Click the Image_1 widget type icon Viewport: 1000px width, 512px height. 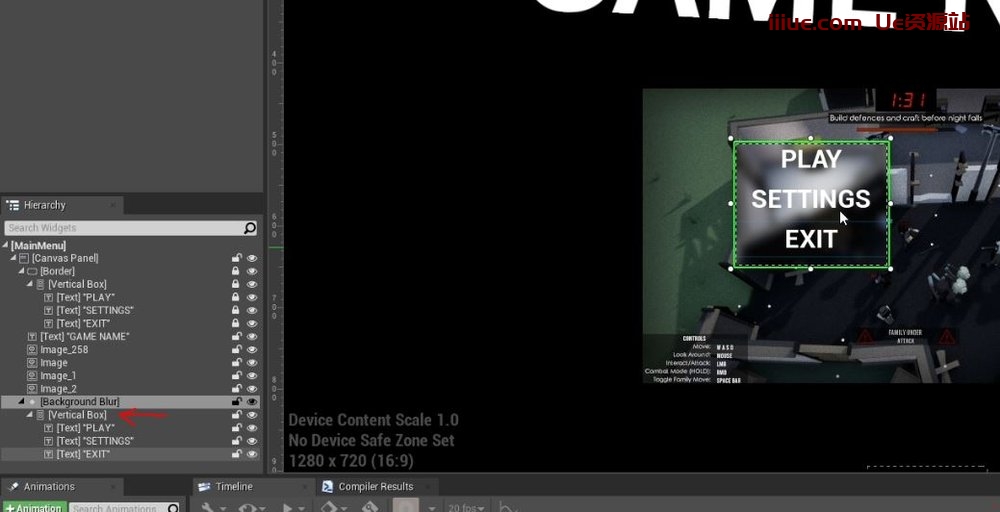[33, 376]
